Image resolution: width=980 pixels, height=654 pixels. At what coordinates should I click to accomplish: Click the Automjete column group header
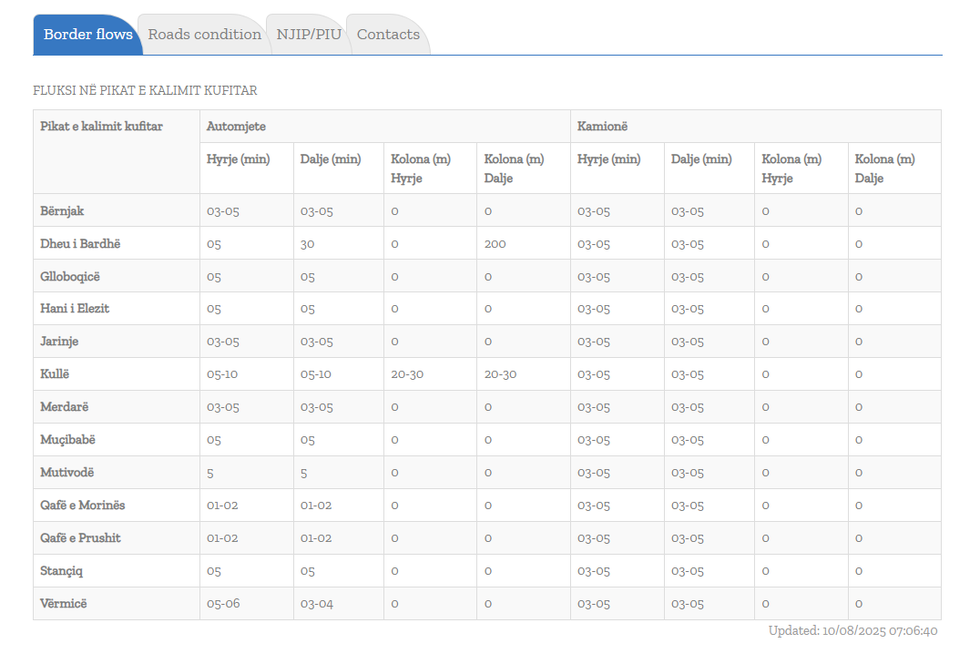[236, 127]
